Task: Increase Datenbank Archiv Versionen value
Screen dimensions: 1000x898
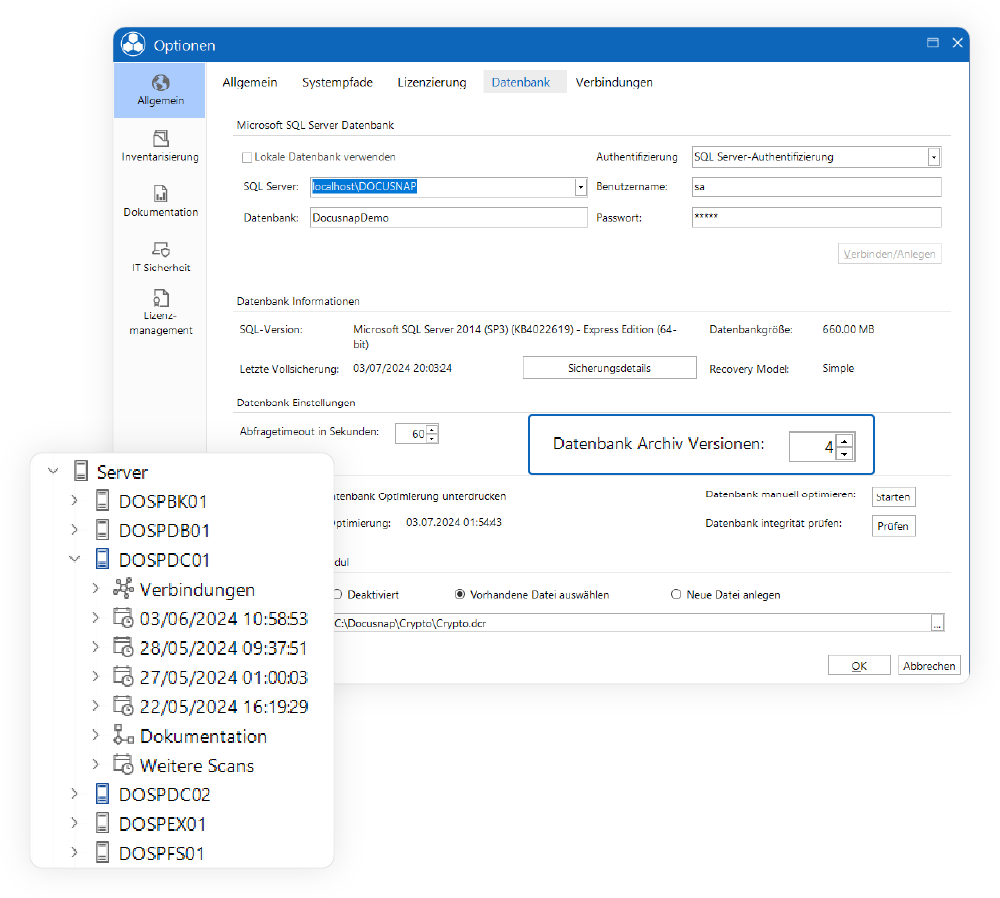Action: tap(844, 441)
